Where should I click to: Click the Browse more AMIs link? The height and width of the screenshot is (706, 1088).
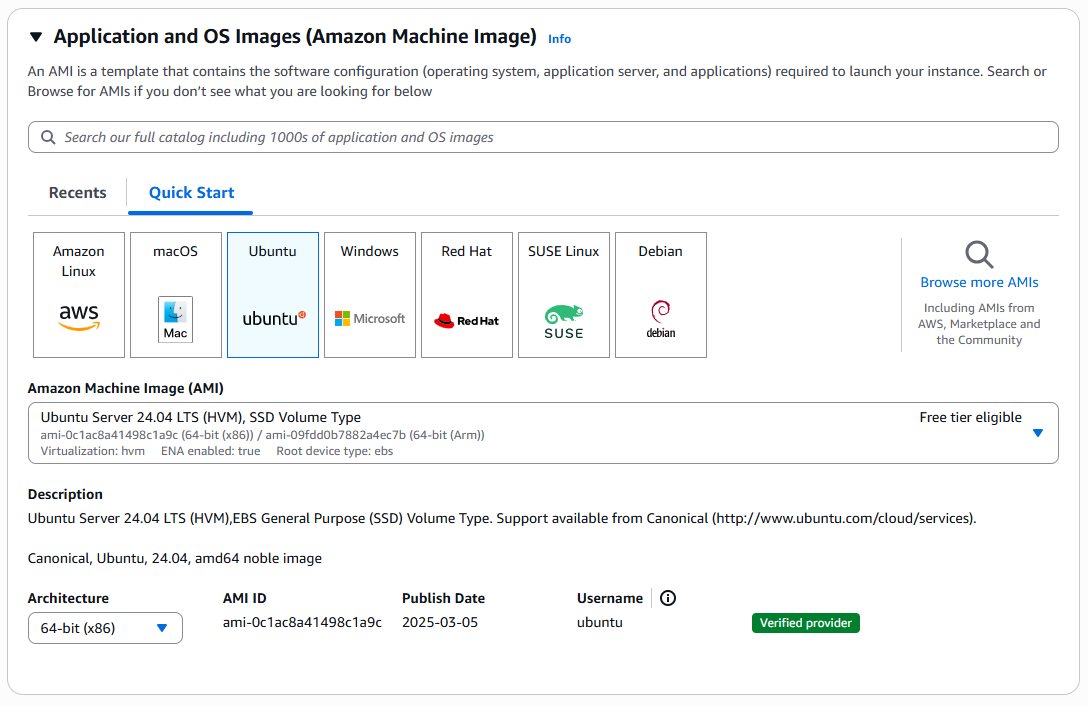tap(979, 282)
